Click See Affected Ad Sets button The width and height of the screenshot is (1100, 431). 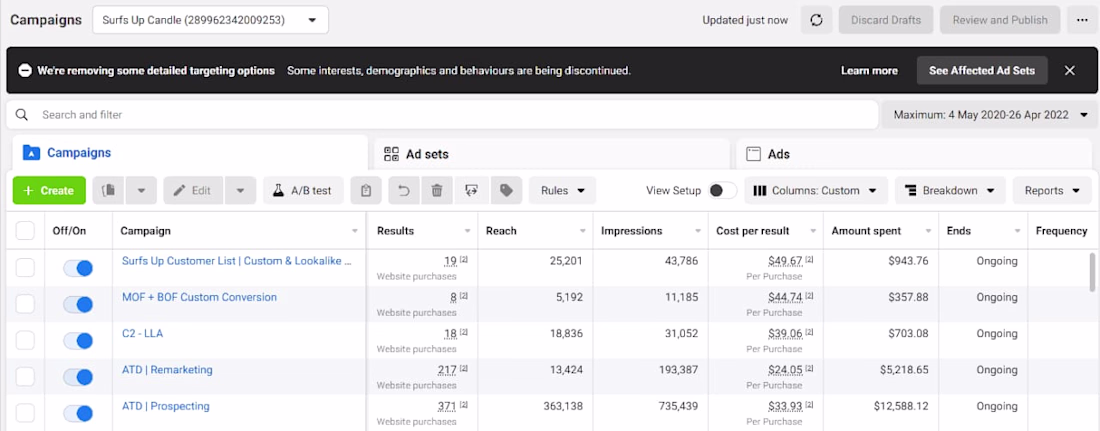tap(982, 70)
